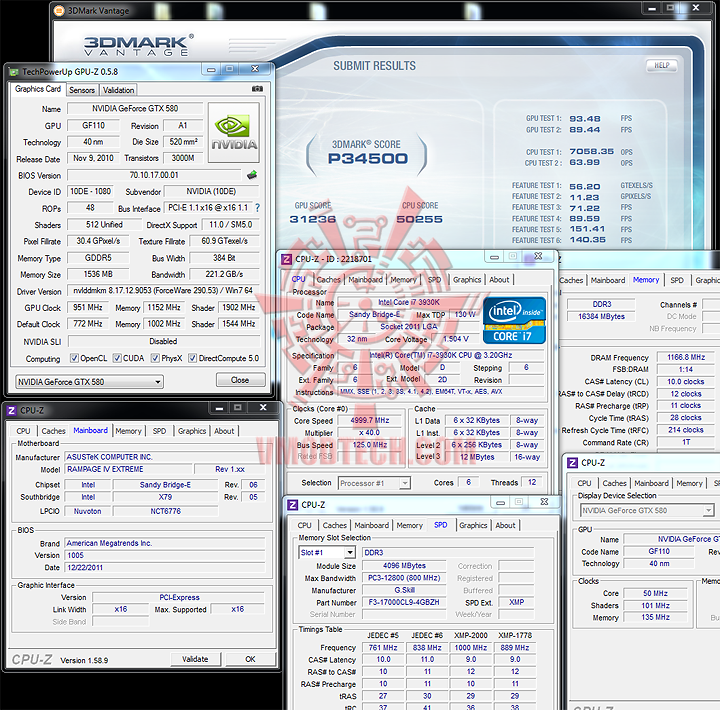Click the CPU-Z SPD window title icon
Image resolution: width=720 pixels, height=710 pixels.
point(292,505)
